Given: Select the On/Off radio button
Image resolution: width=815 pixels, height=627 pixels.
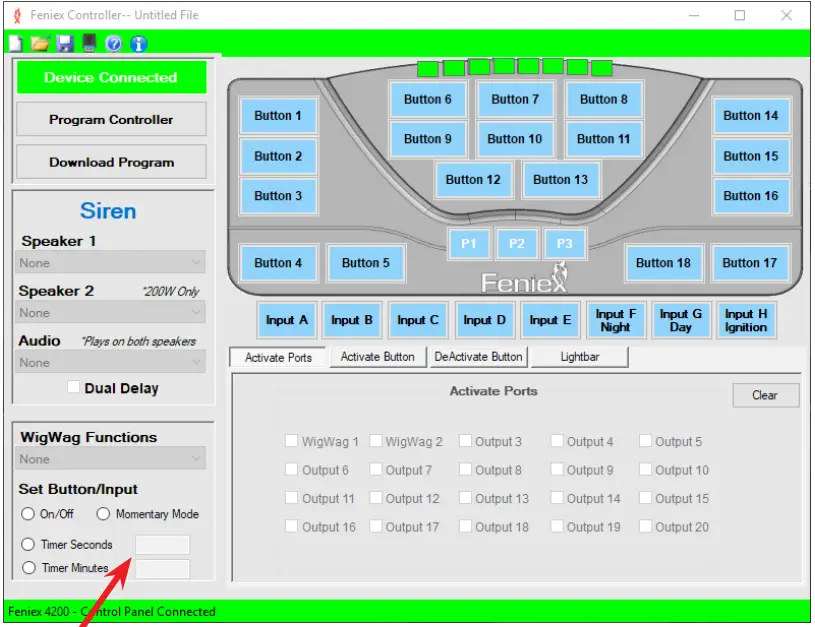Looking at the screenshot, I should click(x=28, y=514).
